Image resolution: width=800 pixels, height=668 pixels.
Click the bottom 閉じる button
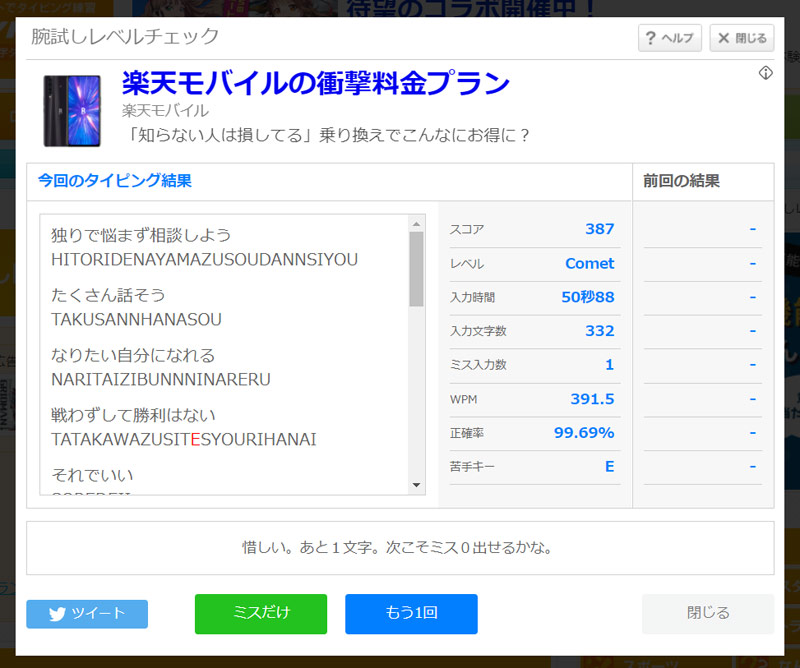(x=708, y=614)
